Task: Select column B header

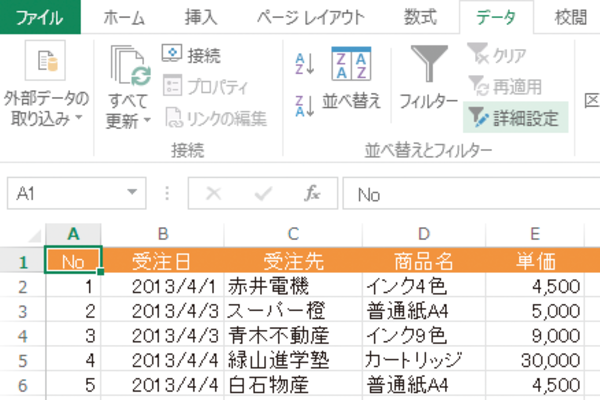Action: (163, 234)
